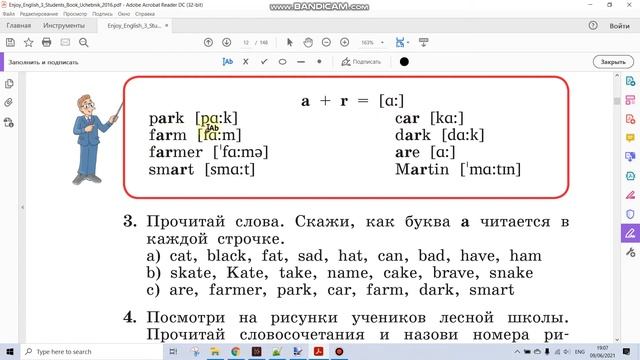The image size is (640, 360).
Task: Pick the cross mark annotation tool
Action: [245, 62]
